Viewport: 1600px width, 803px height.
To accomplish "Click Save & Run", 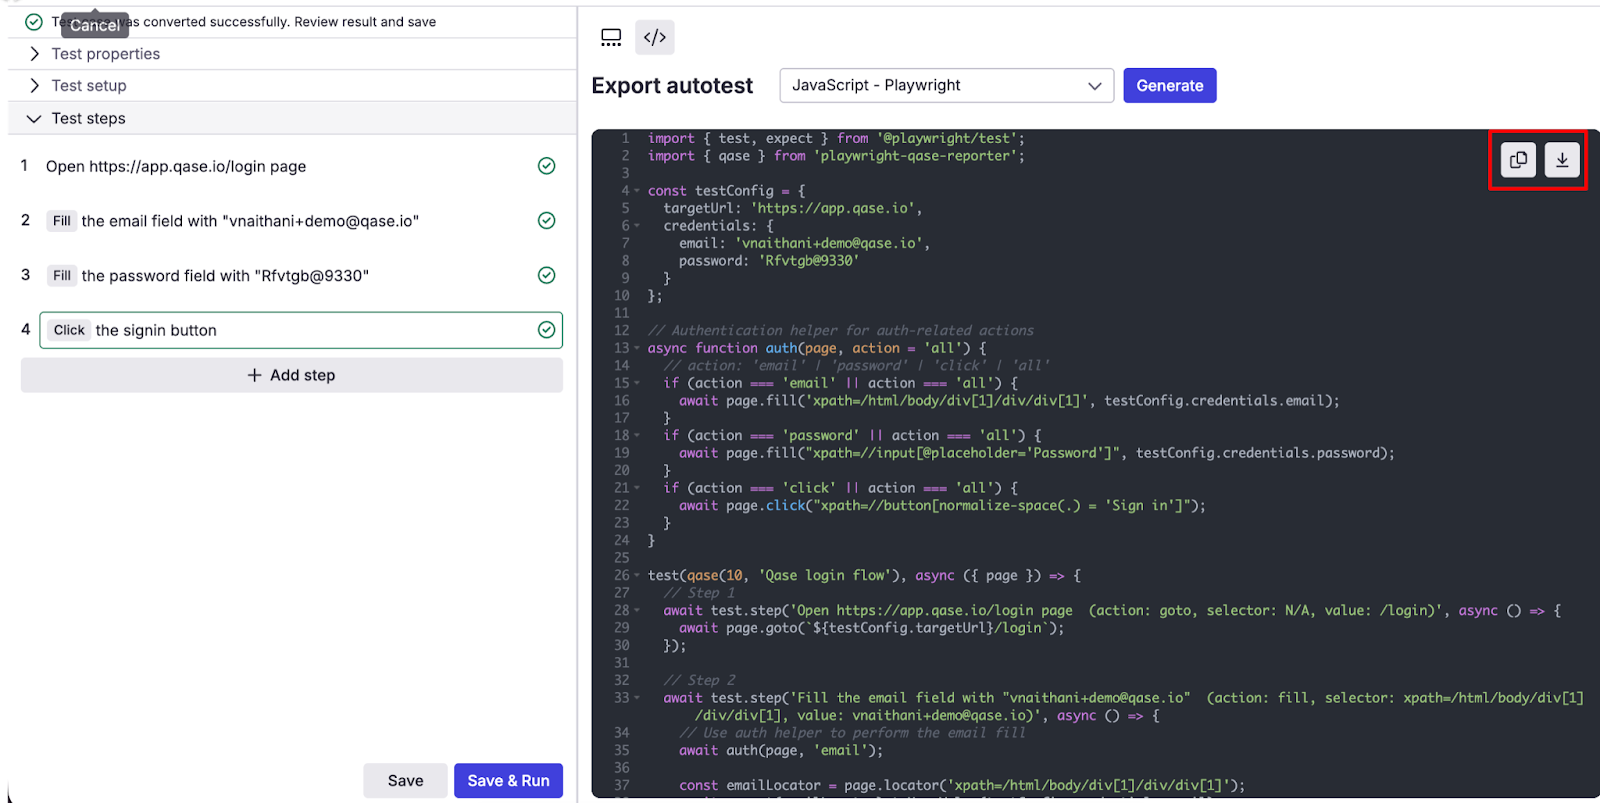I will [508, 781].
